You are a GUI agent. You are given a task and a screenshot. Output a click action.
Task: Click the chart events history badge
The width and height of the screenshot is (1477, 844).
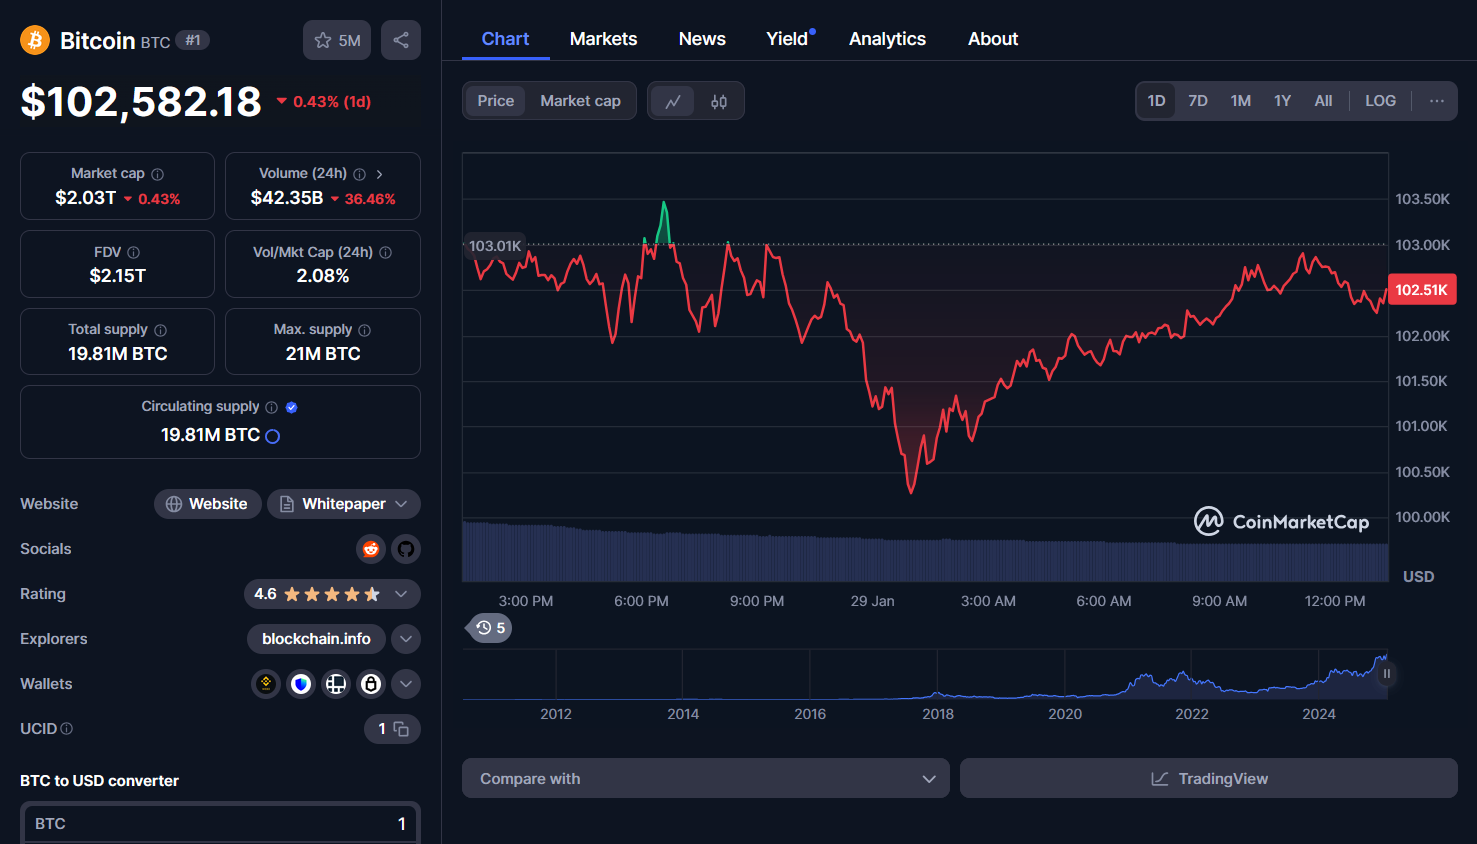(490, 628)
